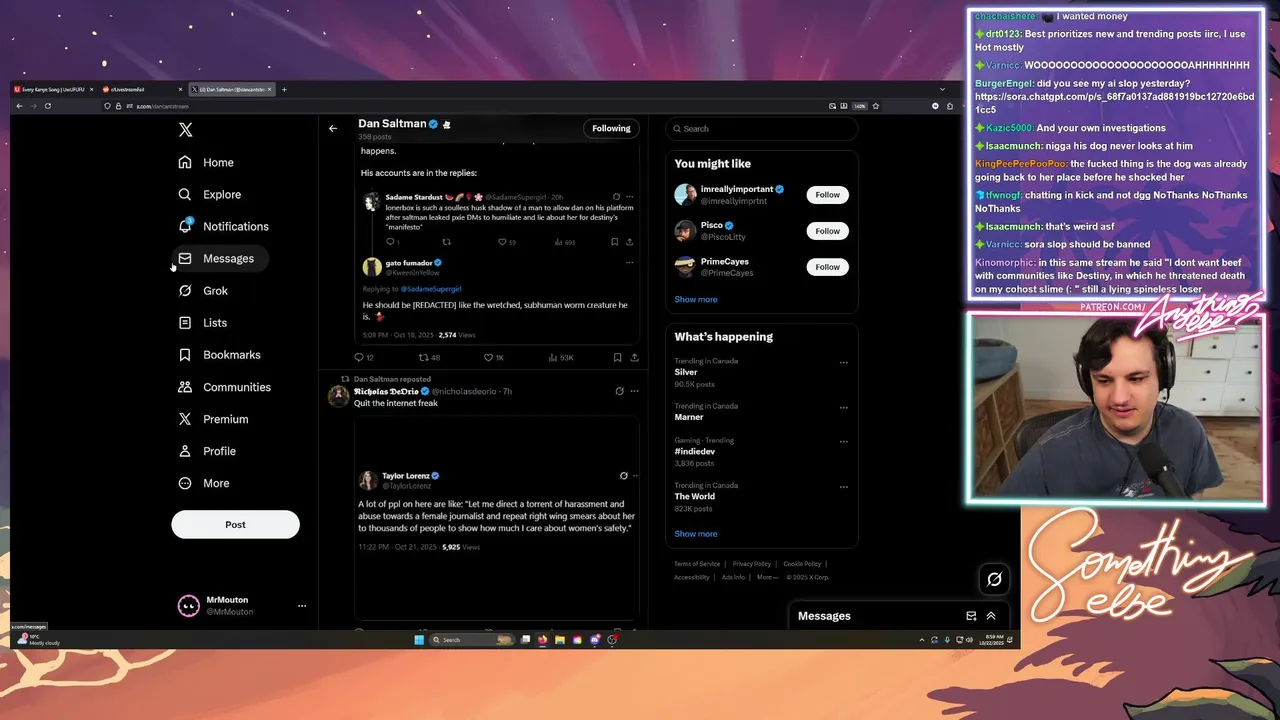The image size is (1280, 720).
Task: Open Communities in the sidebar
Action: tap(224, 387)
